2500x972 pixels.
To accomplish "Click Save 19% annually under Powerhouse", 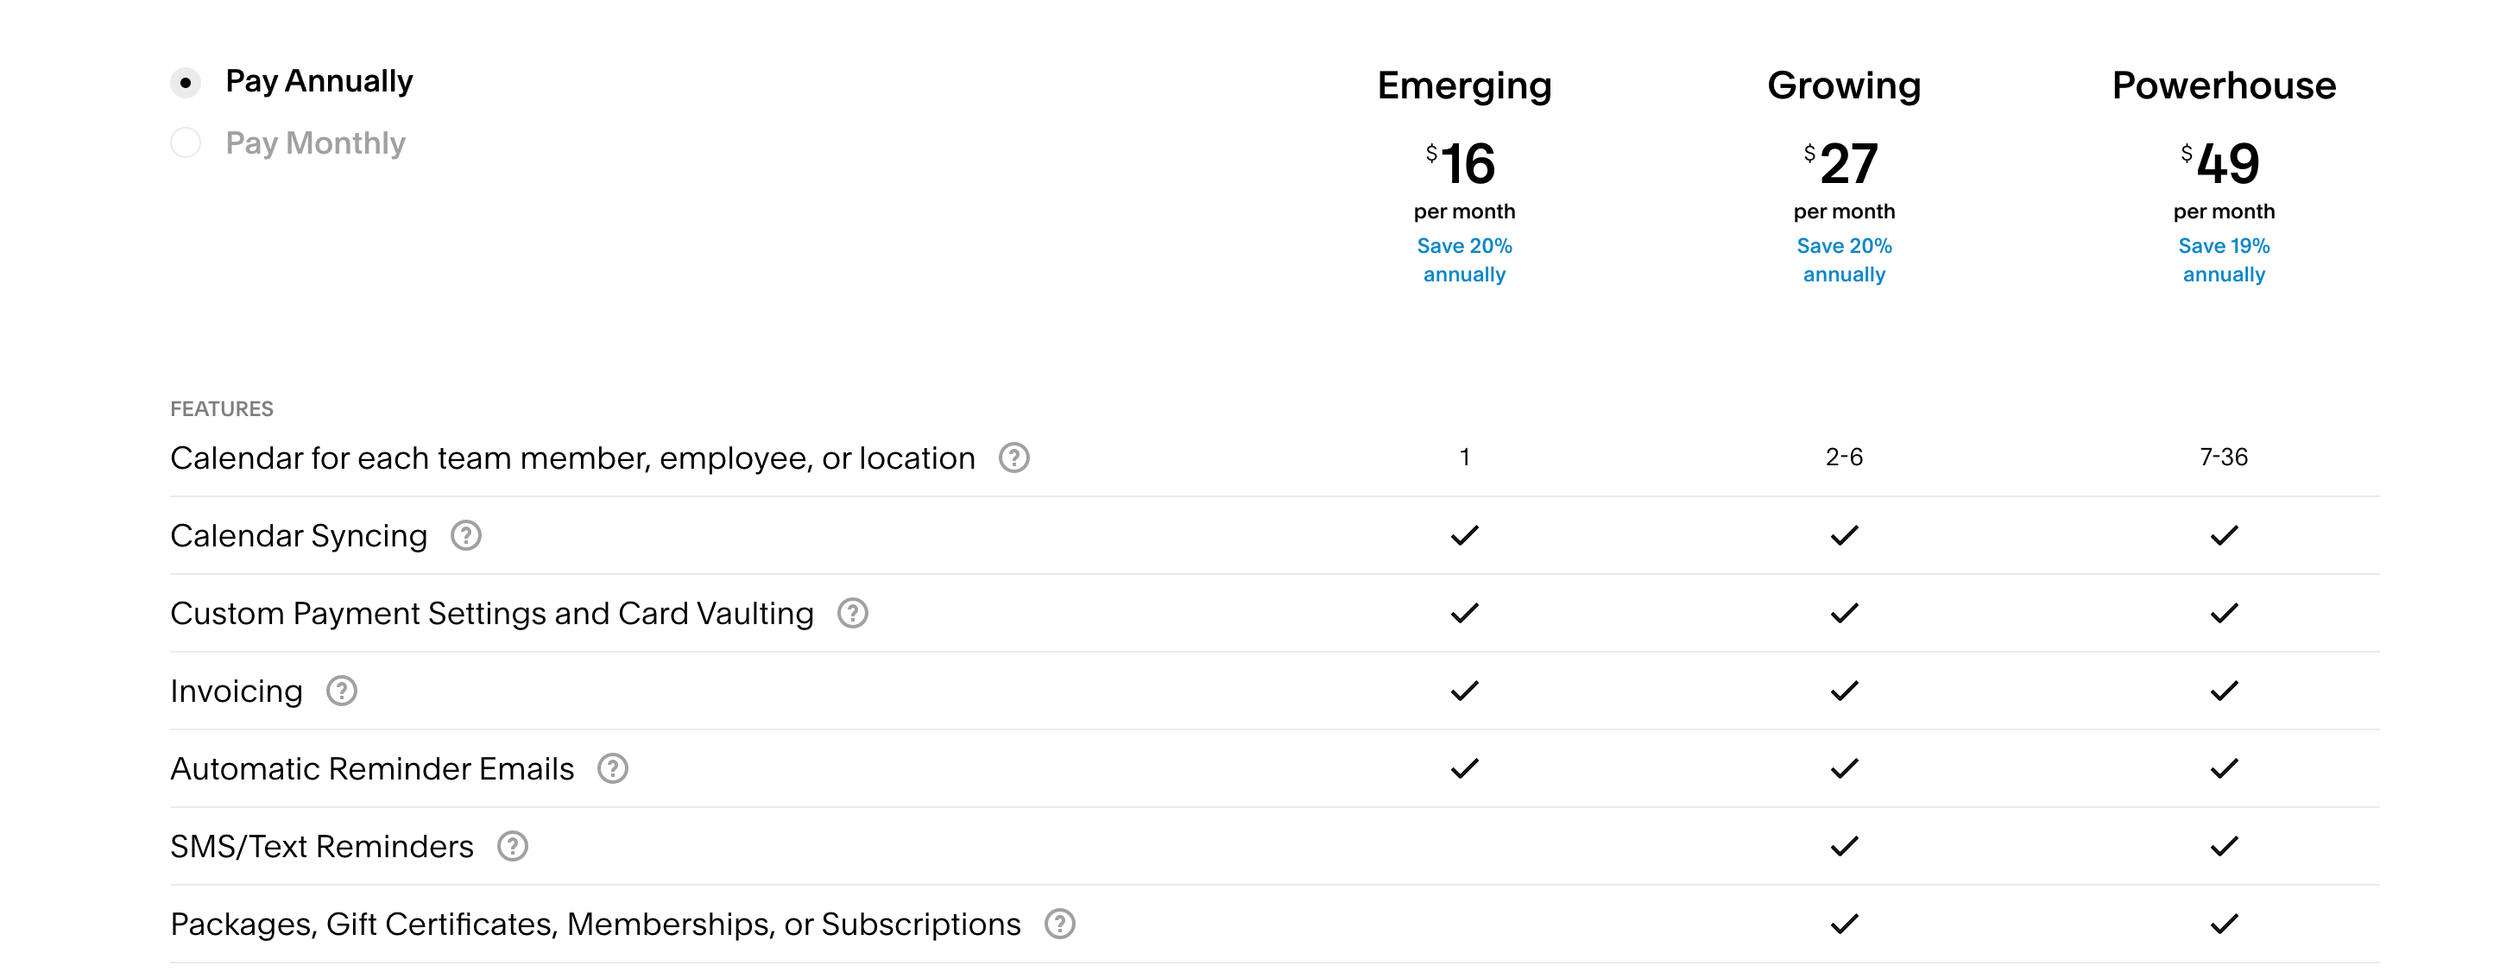I will [x=2224, y=260].
